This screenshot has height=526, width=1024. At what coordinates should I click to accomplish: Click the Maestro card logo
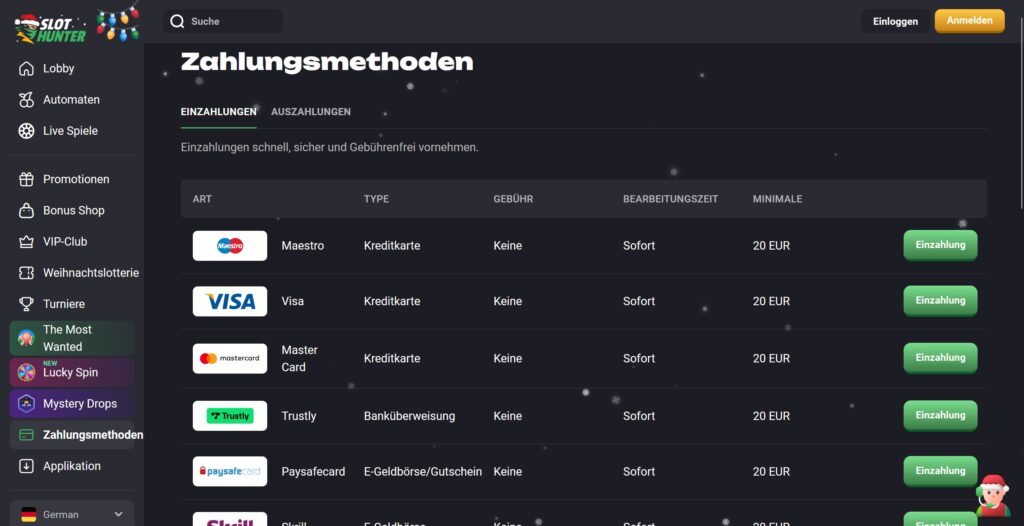[x=230, y=246]
